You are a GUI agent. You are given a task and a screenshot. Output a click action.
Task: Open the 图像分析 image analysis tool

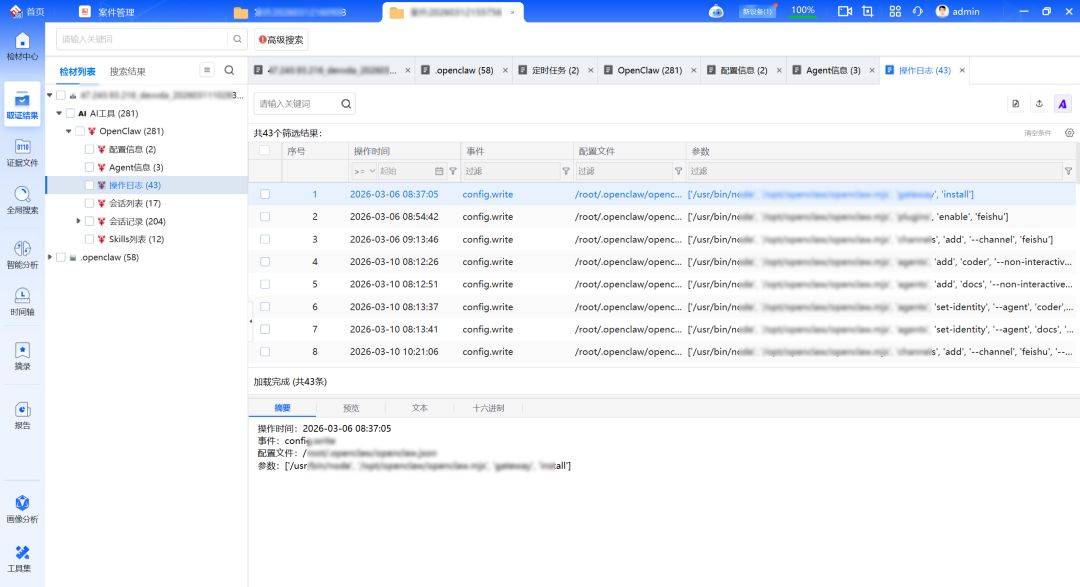point(22,509)
